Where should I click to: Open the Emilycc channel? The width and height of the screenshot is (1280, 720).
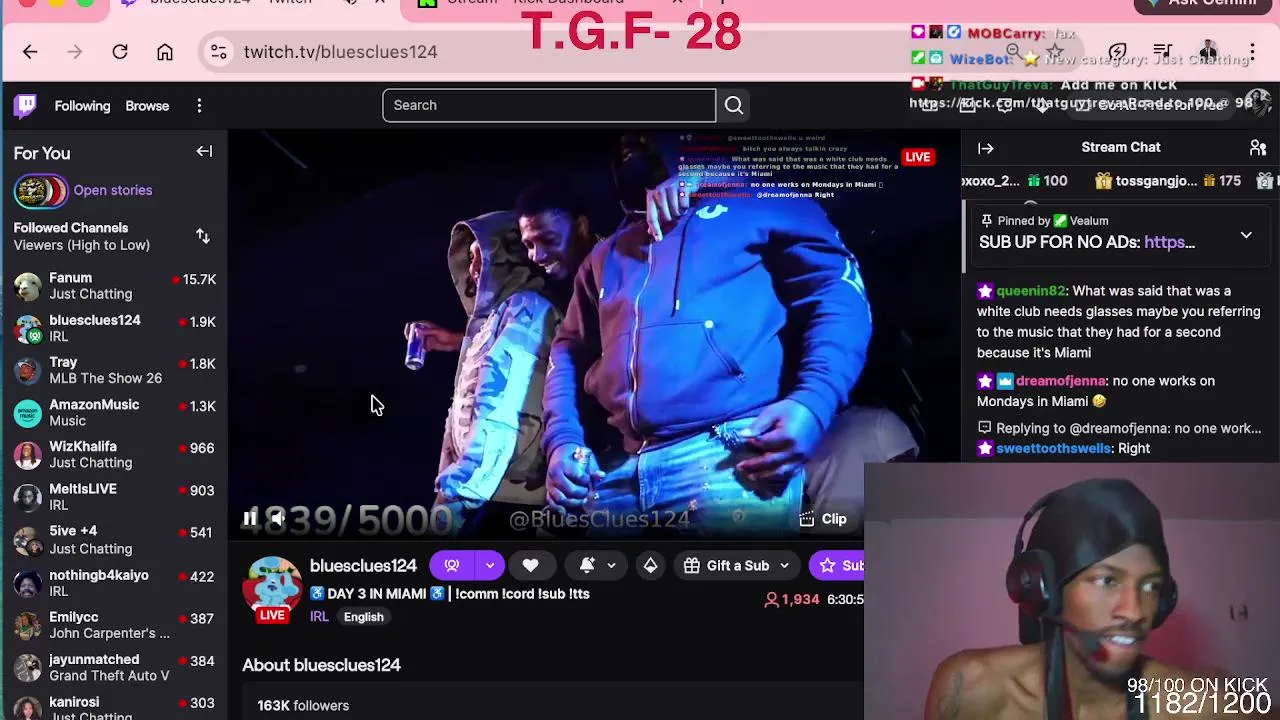tap(114, 625)
